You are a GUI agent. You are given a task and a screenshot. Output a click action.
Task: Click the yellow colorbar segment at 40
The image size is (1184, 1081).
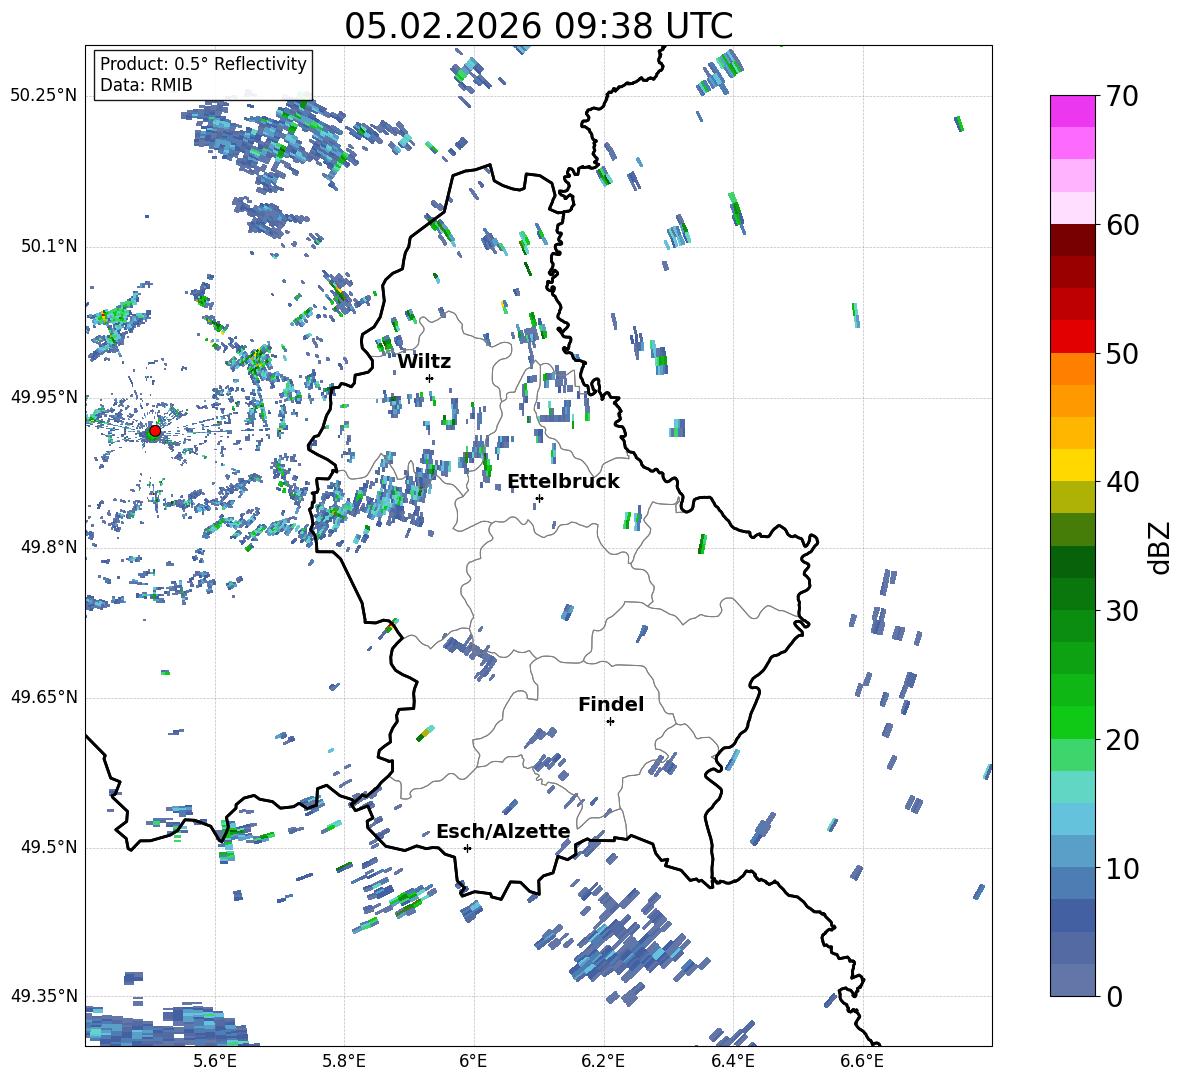click(x=1072, y=465)
